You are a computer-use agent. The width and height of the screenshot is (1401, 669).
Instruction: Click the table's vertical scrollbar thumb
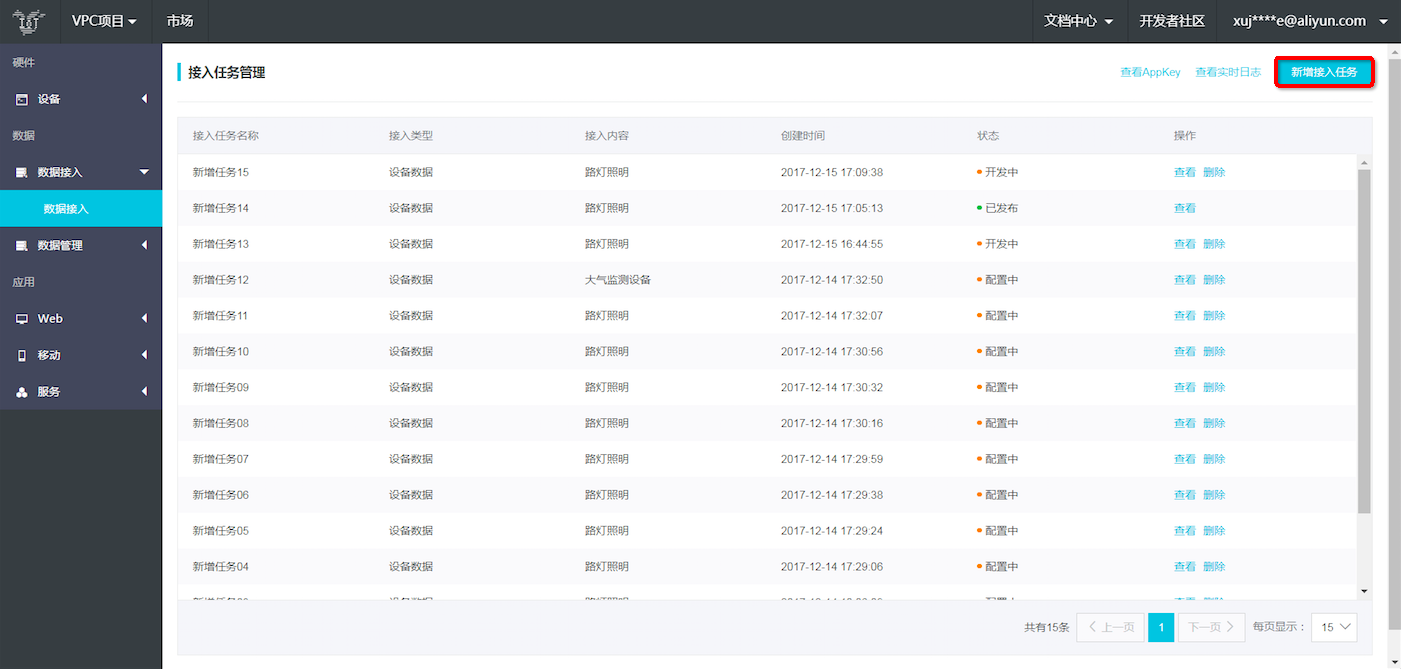1364,341
